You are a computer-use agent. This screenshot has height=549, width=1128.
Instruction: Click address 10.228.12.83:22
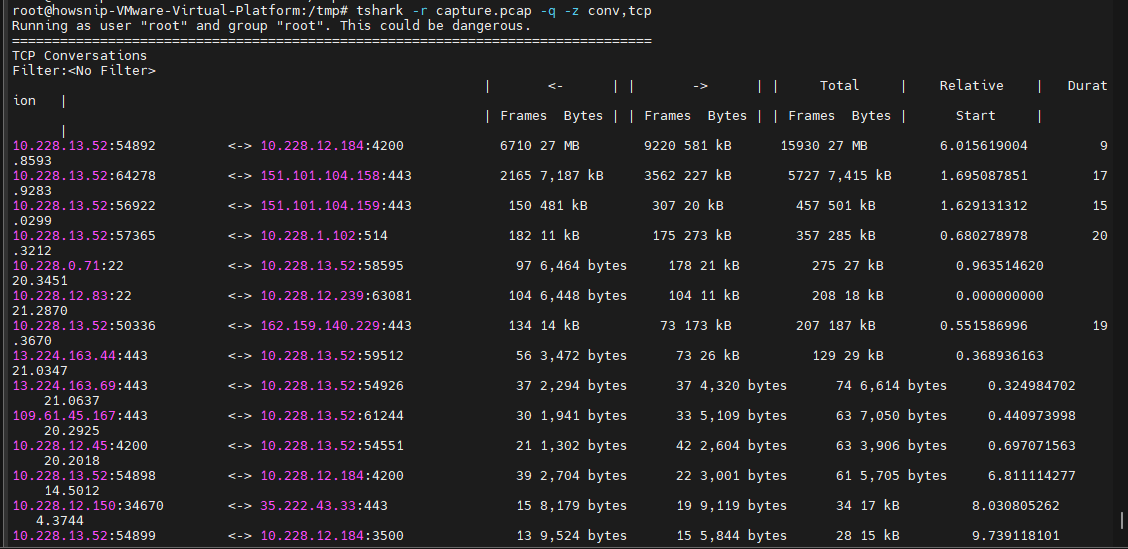point(72,296)
